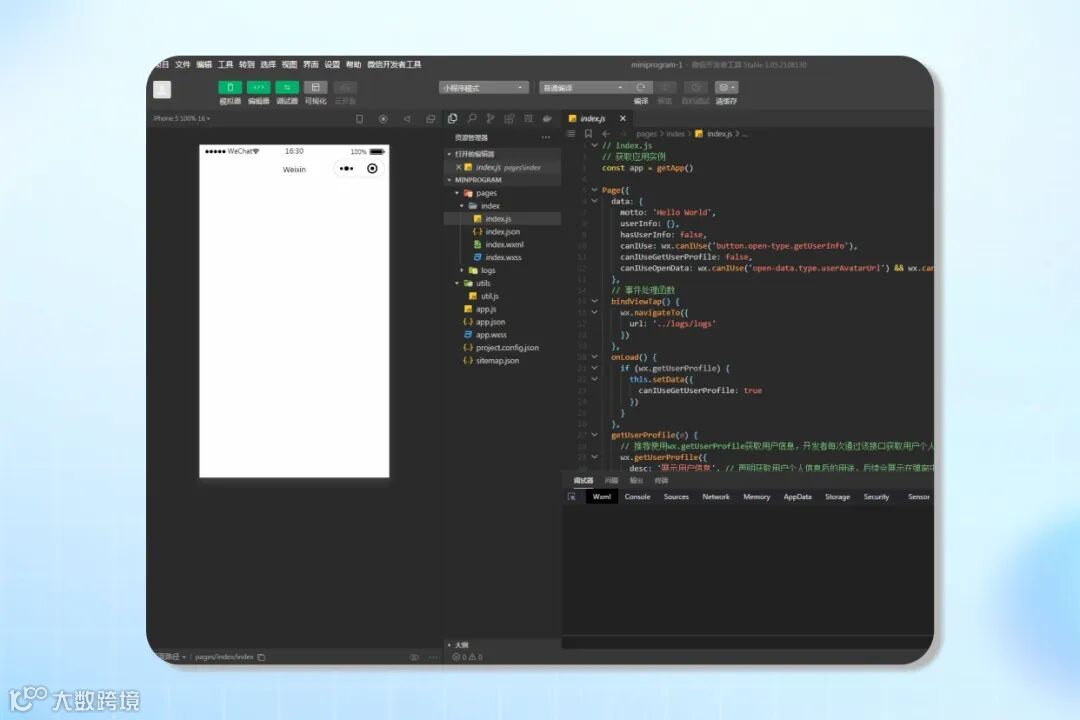1080x720 pixels.
Task: Click the user avatar in the toolbar
Action: (x=162, y=90)
